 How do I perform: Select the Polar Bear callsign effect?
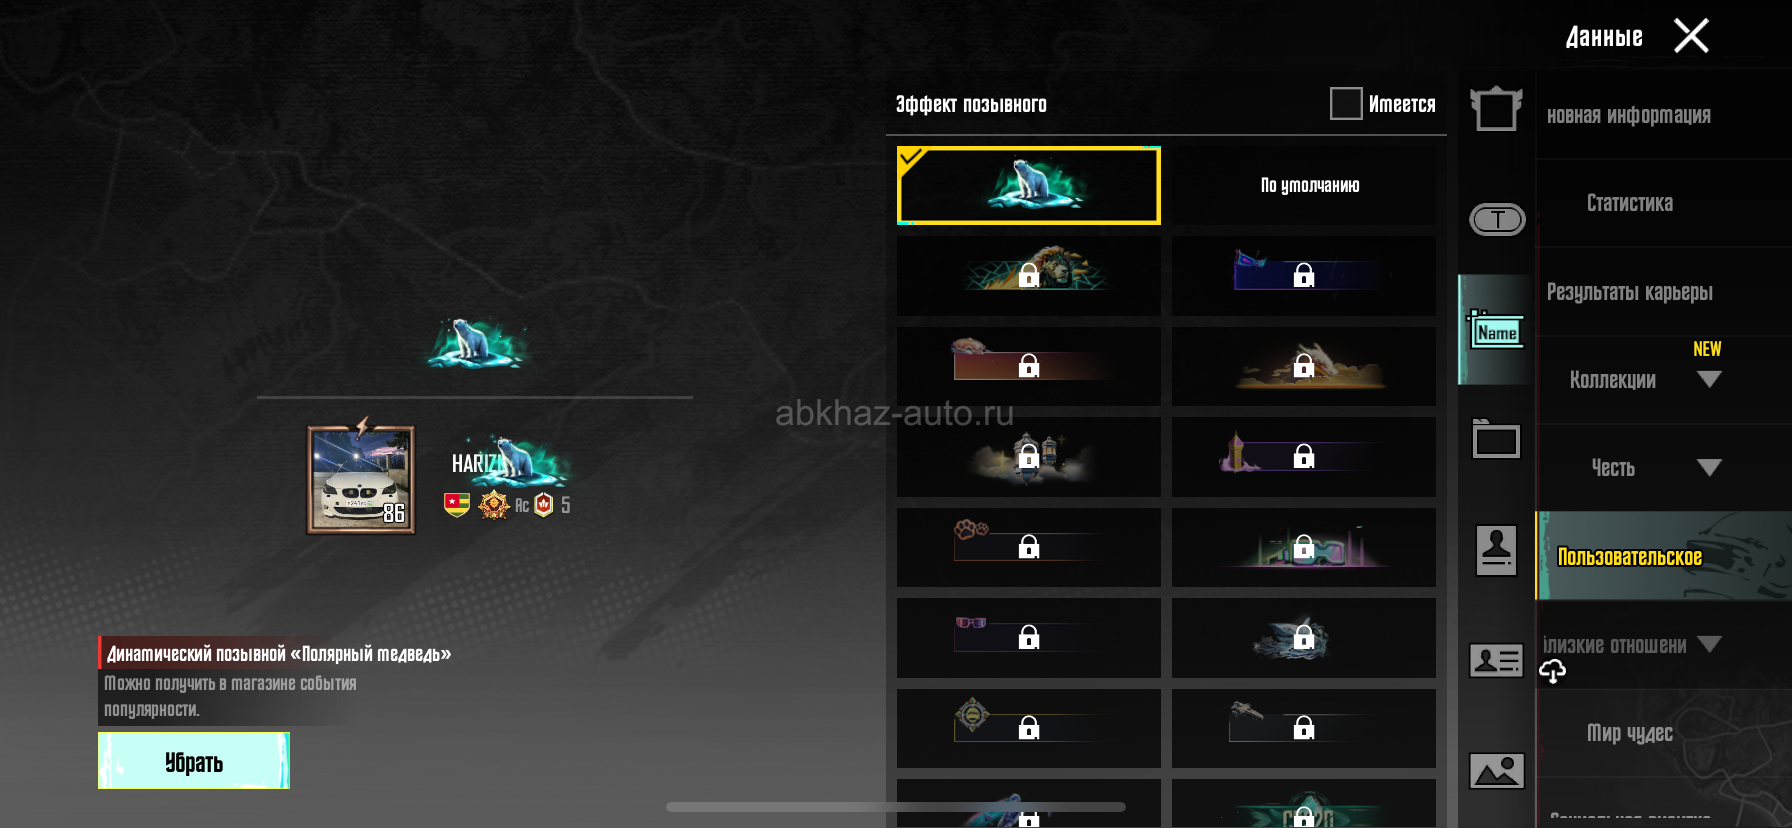pyautogui.click(x=1029, y=186)
